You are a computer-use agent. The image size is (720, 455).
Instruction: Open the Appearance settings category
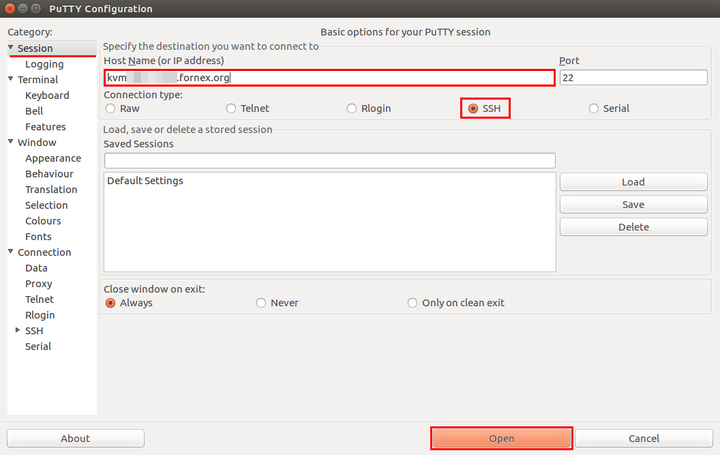coord(53,158)
